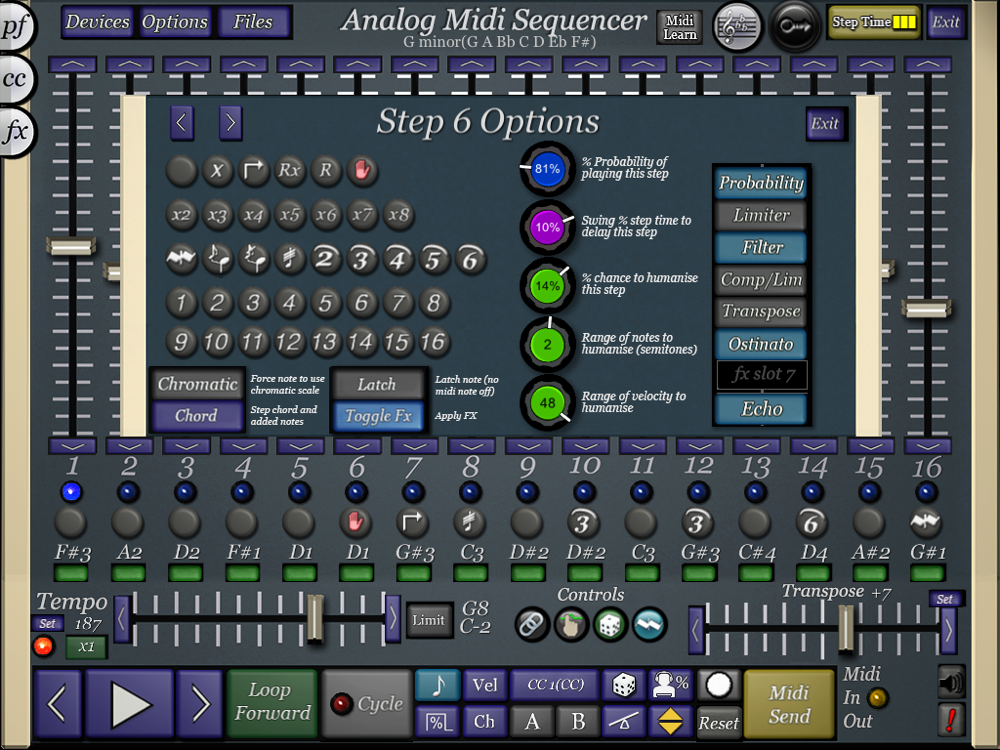Screen dimensions: 1000x750
Task: Toggle the Filter effect on
Action: click(761, 248)
